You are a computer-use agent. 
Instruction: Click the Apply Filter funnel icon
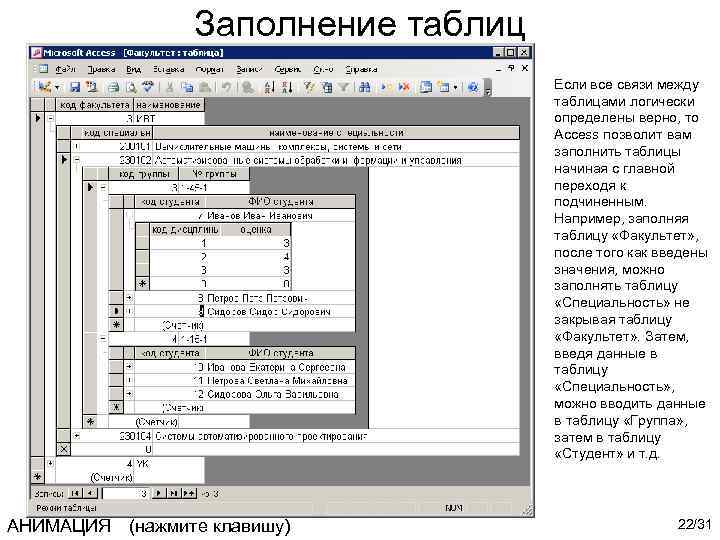[x=343, y=87]
